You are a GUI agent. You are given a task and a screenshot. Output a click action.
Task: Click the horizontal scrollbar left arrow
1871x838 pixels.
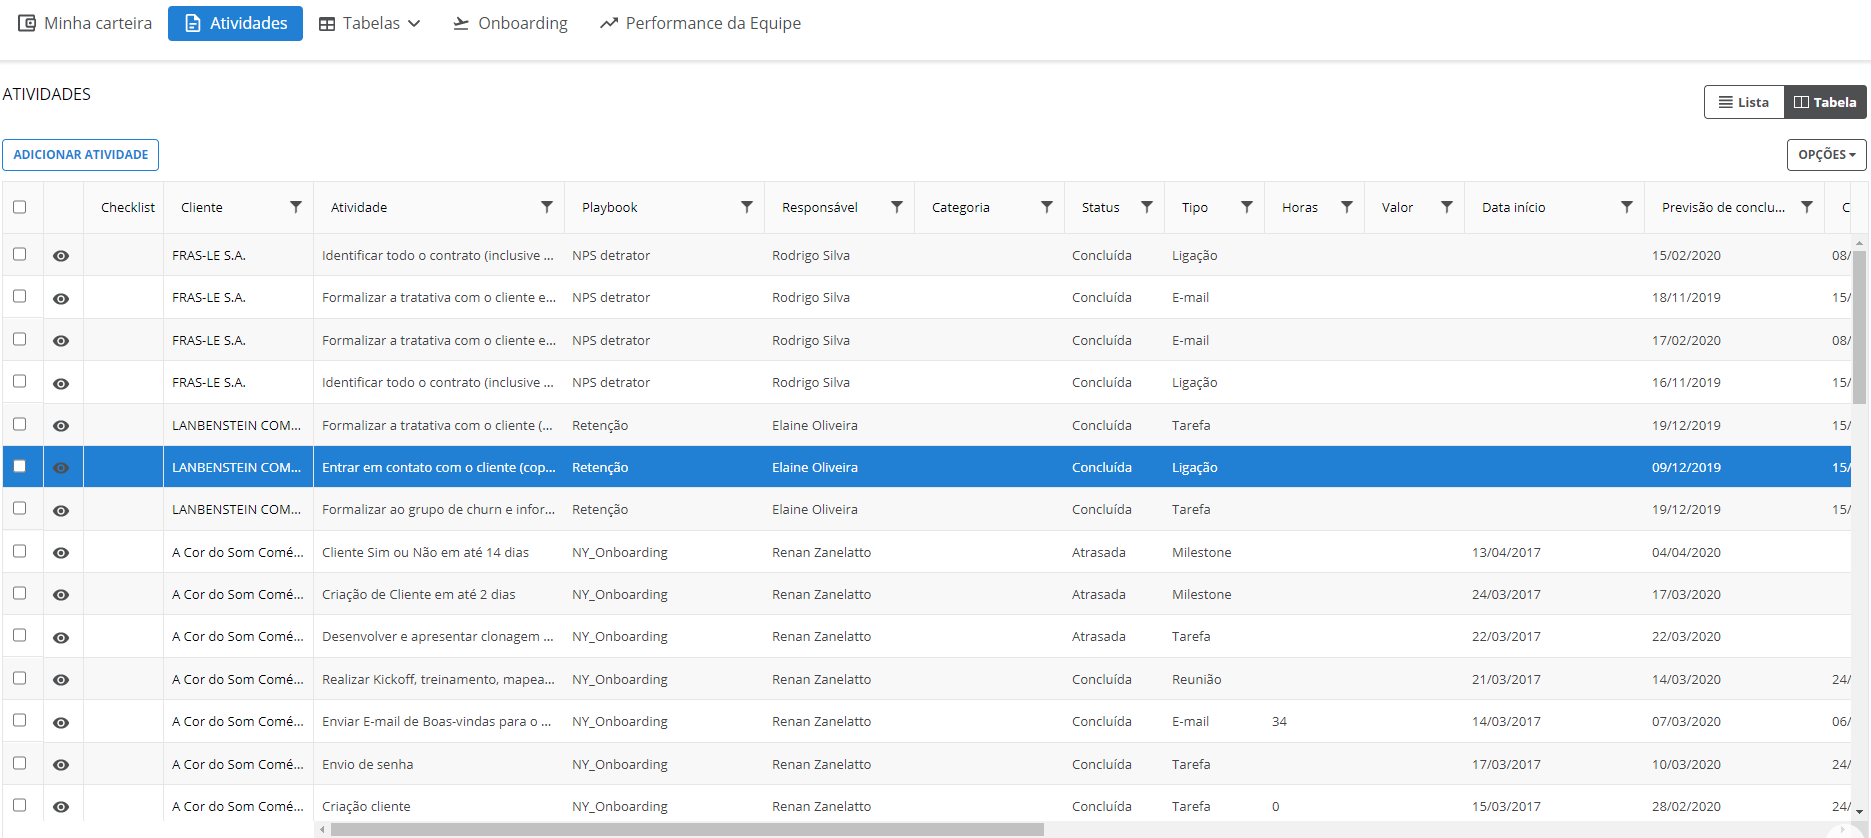(x=322, y=830)
